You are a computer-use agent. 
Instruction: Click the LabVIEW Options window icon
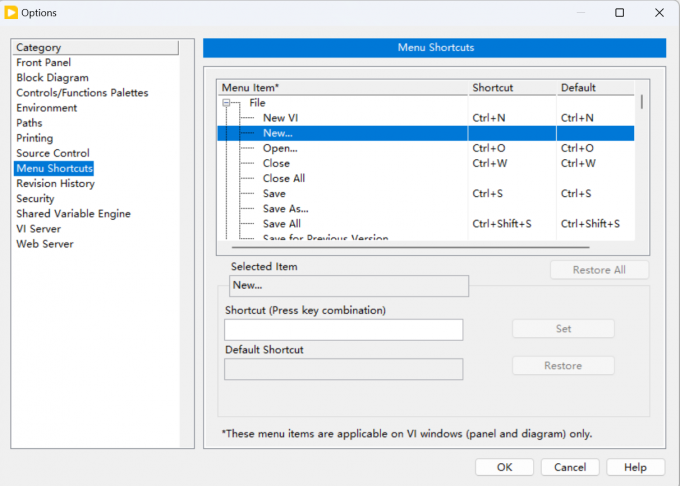click(11, 13)
